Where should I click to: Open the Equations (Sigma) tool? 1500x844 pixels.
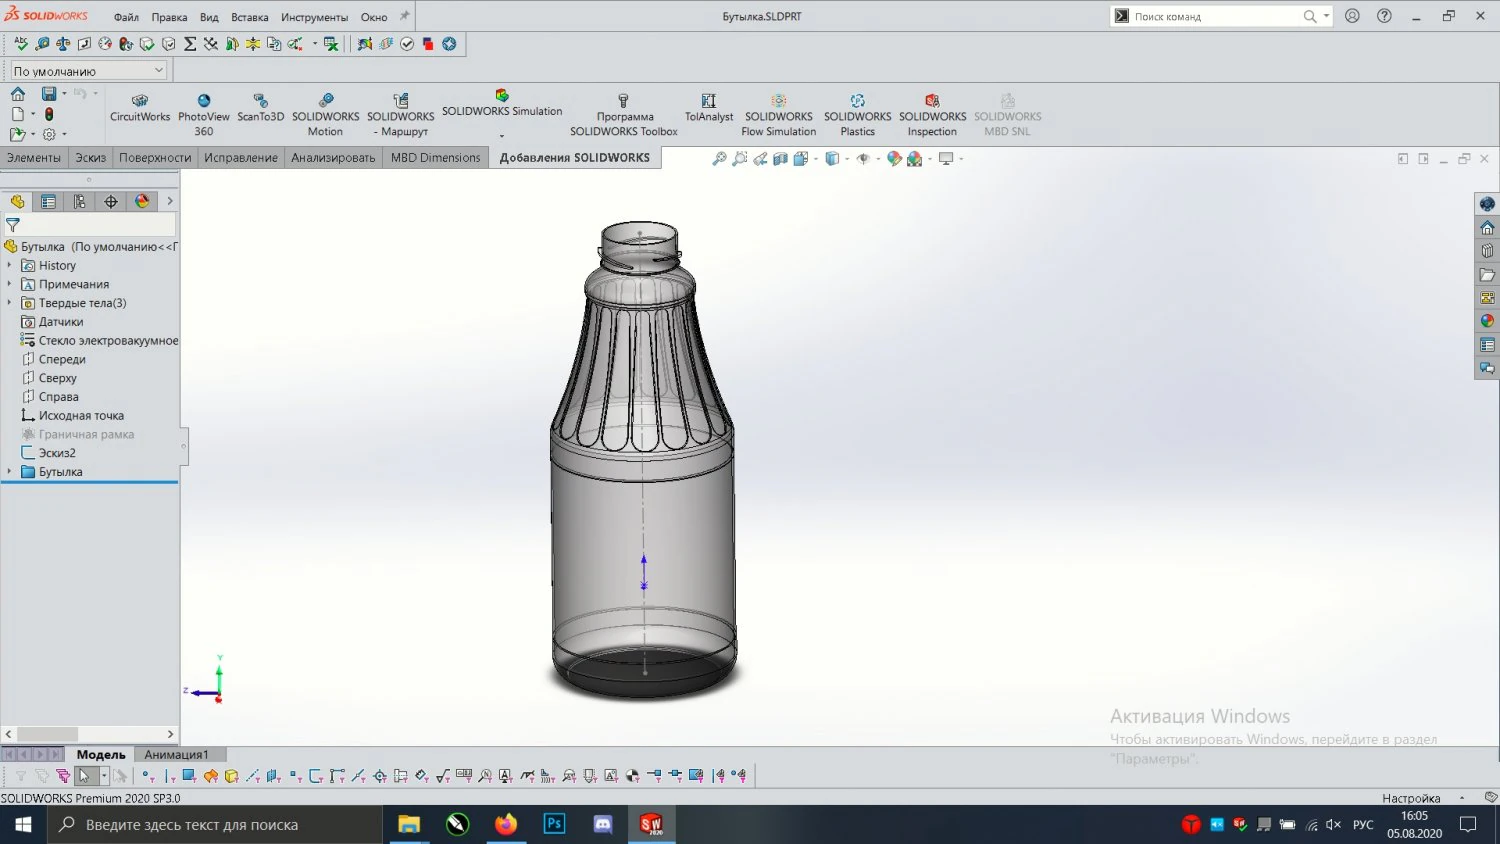tap(190, 44)
